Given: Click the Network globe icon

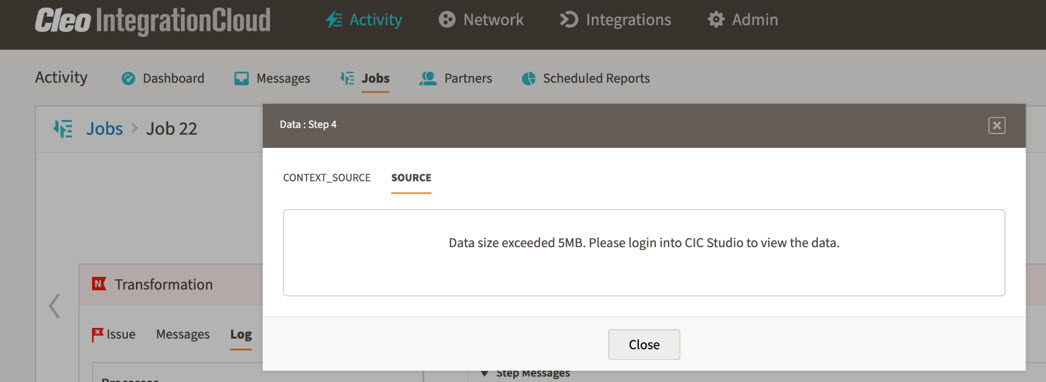Looking at the screenshot, I should pos(446,20).
